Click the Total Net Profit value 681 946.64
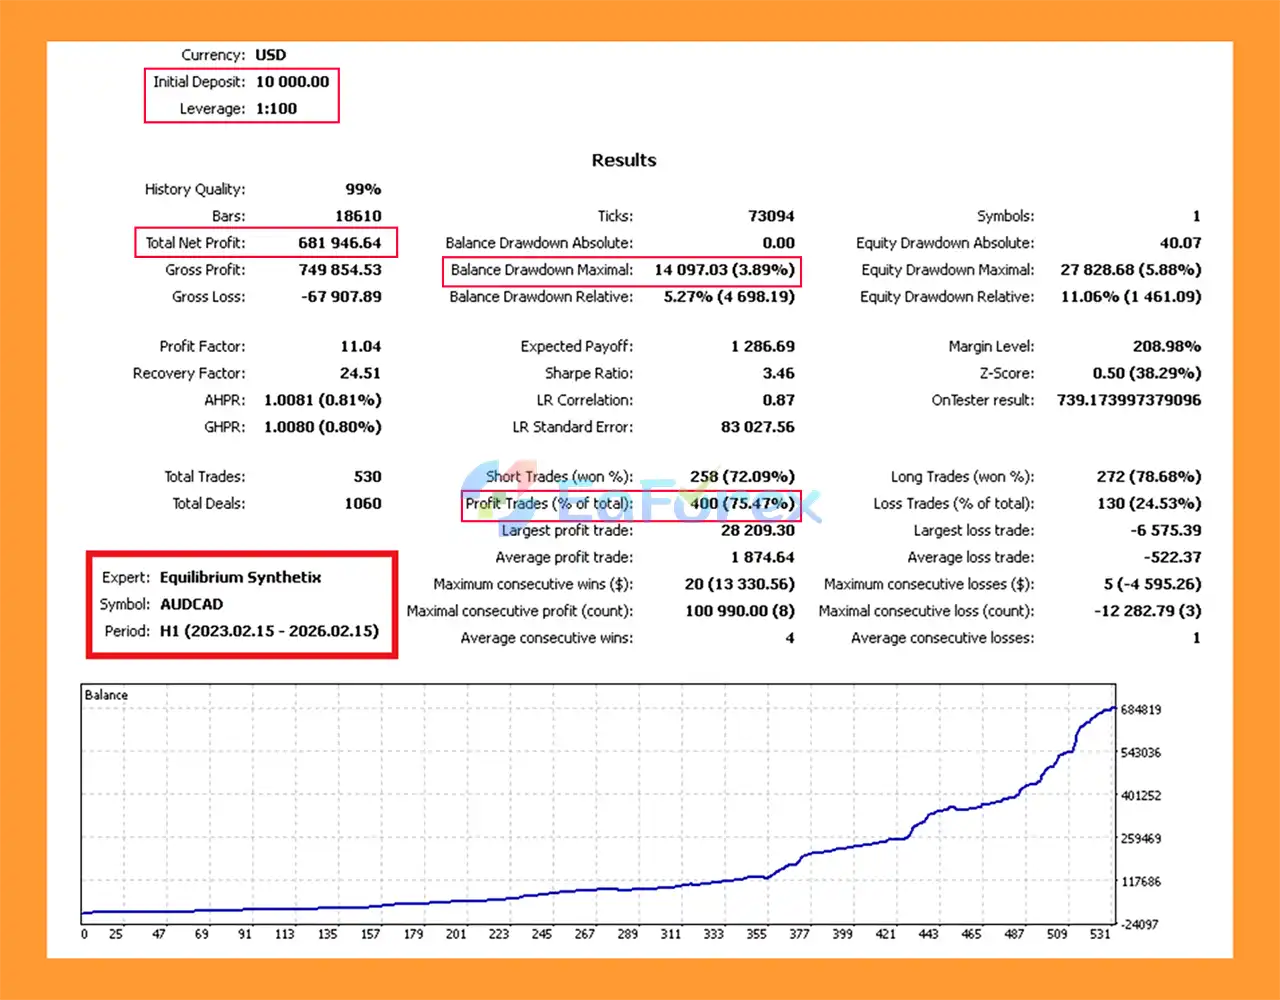Screen dimensions: 1280x1000 339,243
